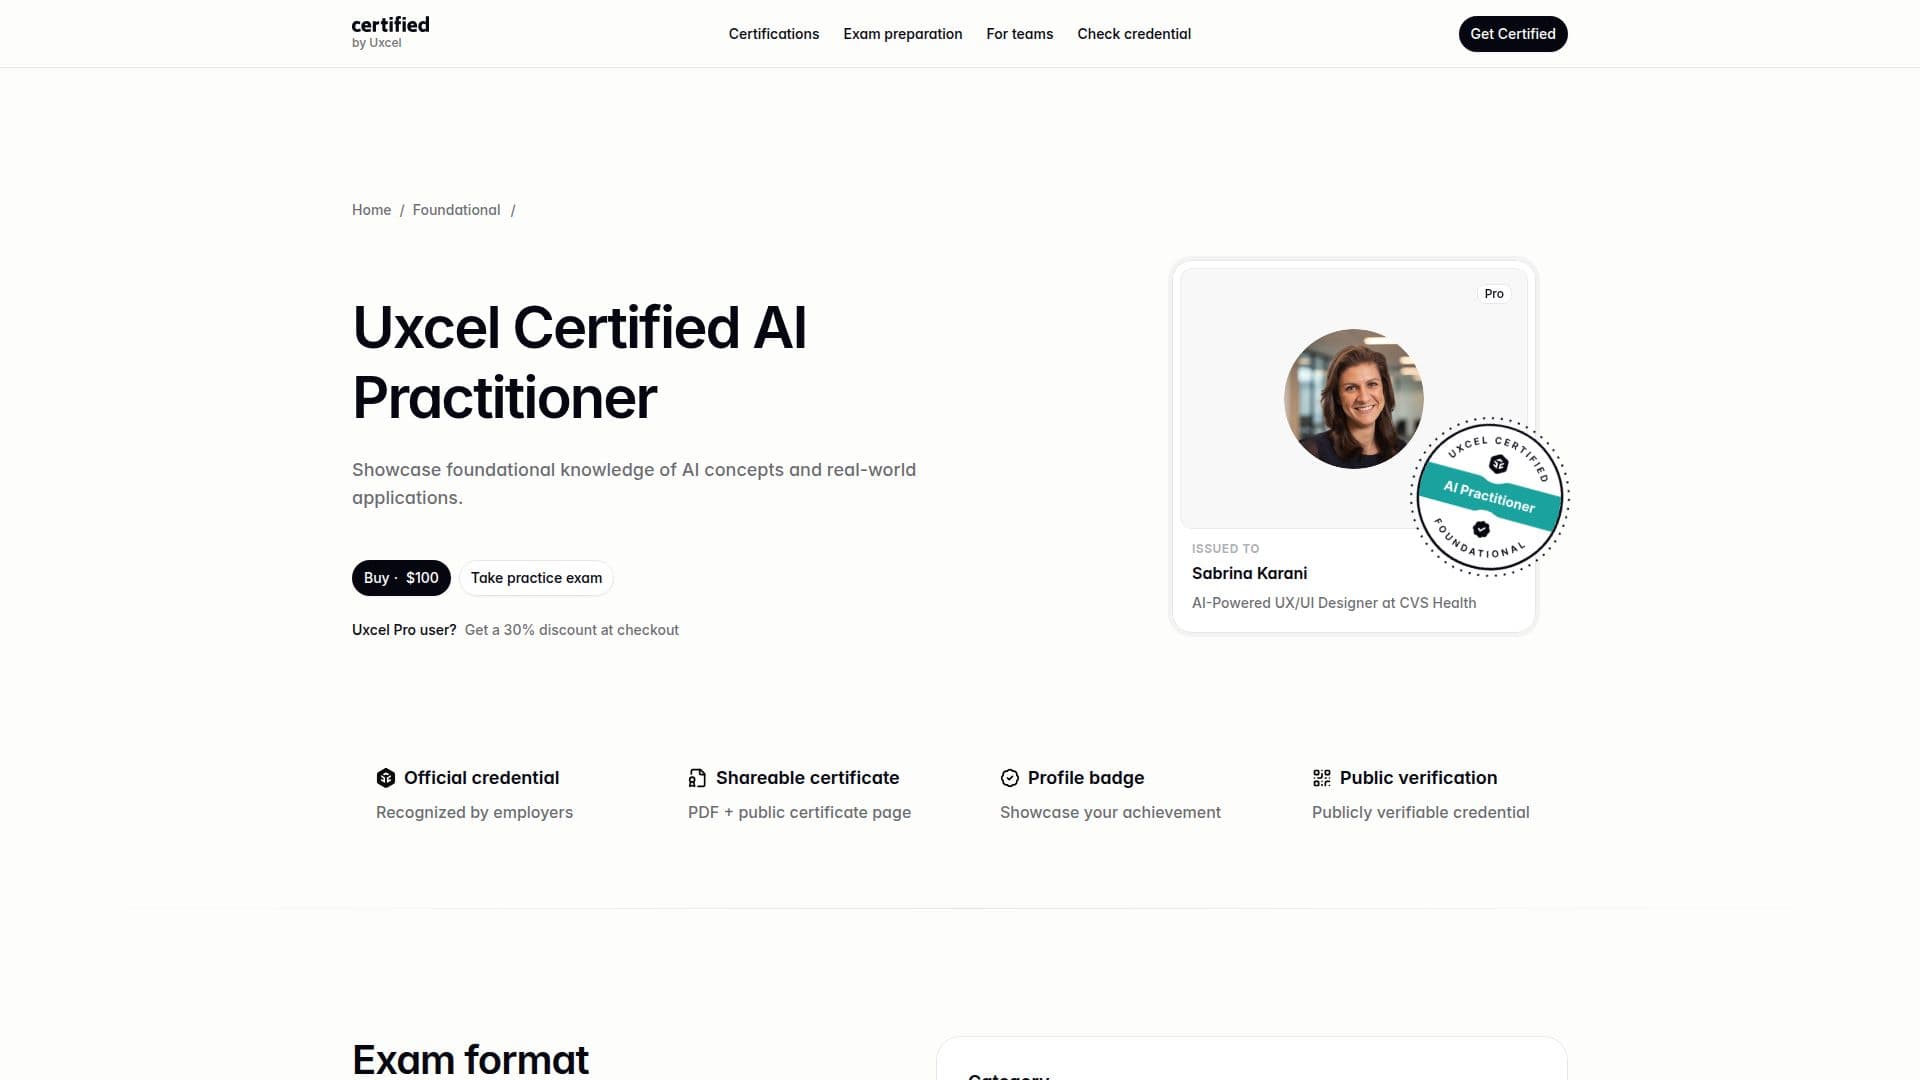
Task: Click the Uxcel Pro user? text
Action: tap(404, 630)
